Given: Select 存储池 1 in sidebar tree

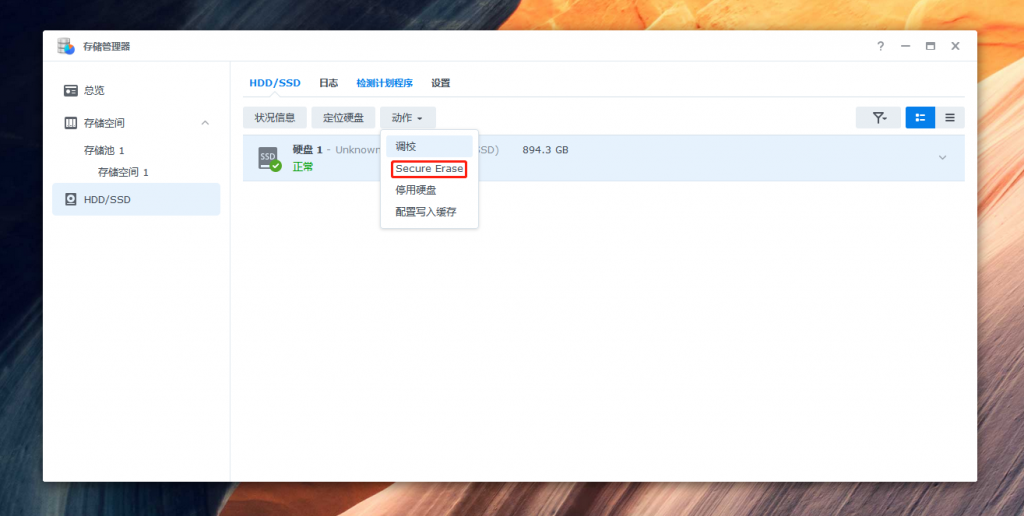Looking at the screenshot, I should tap(104, 150).
